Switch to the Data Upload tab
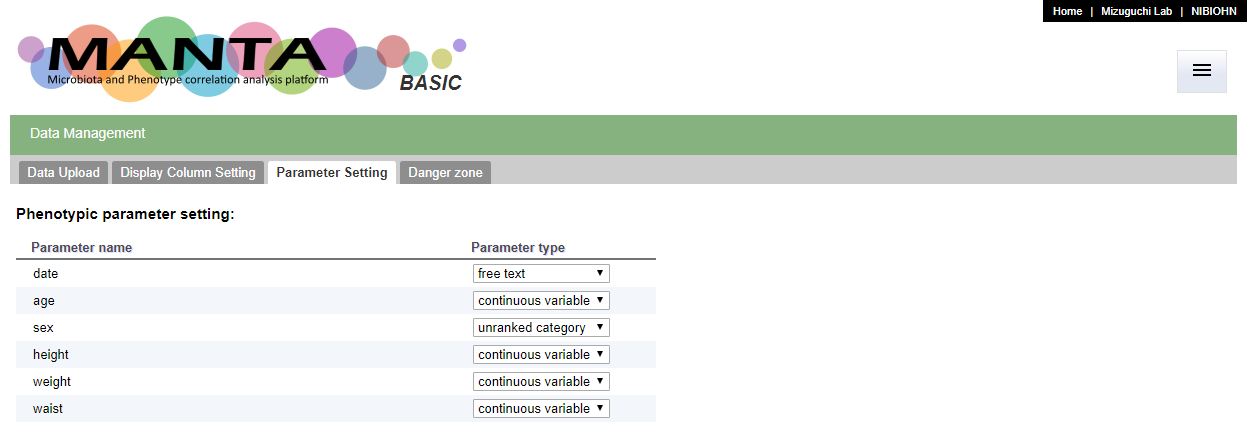The image size is (1247, 424). 63,172
